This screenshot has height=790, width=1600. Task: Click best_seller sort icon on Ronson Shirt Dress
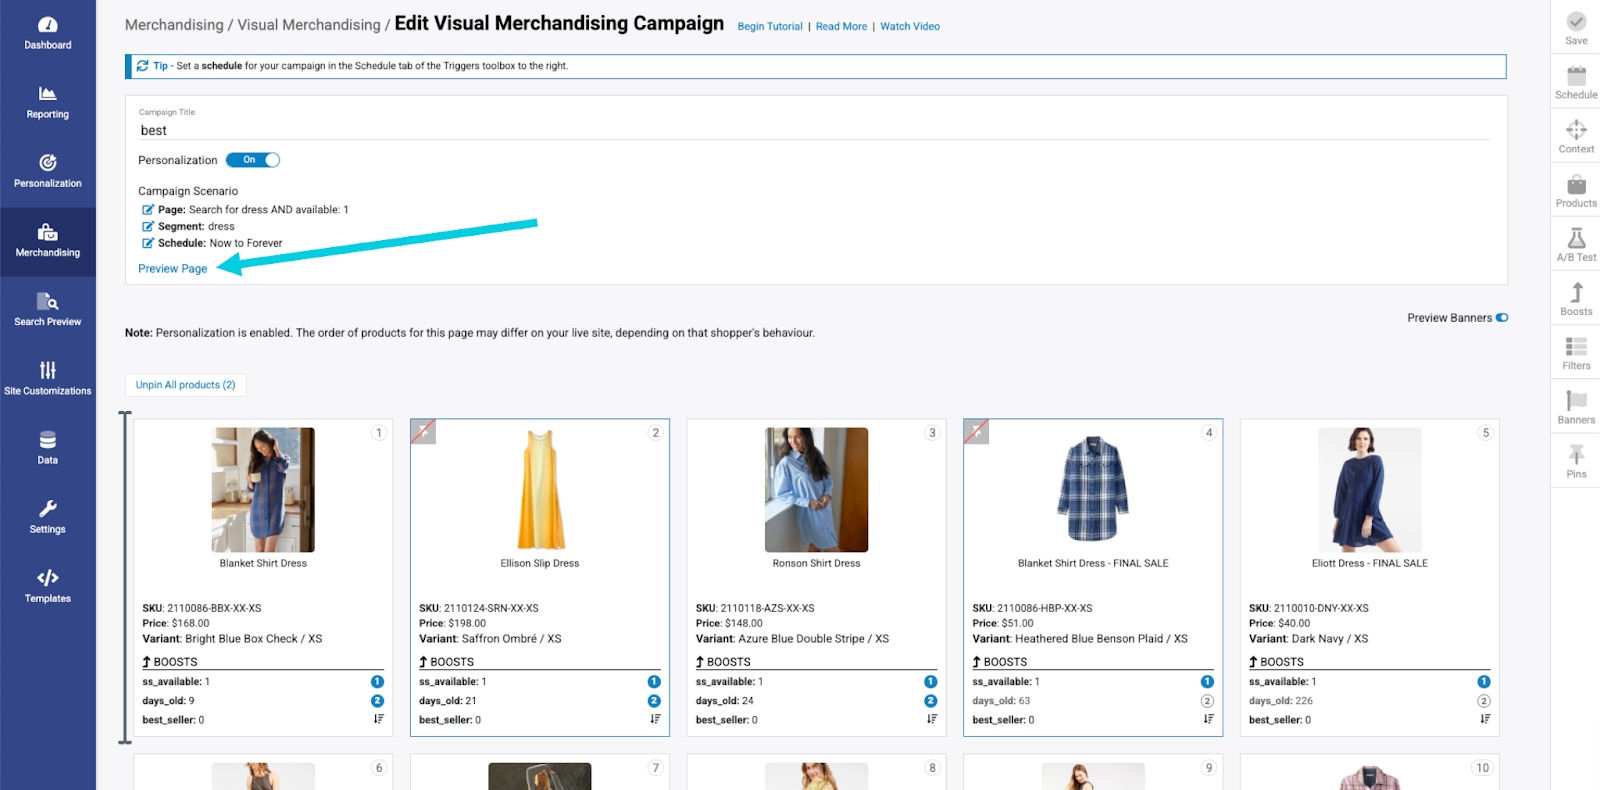[931, 719]
